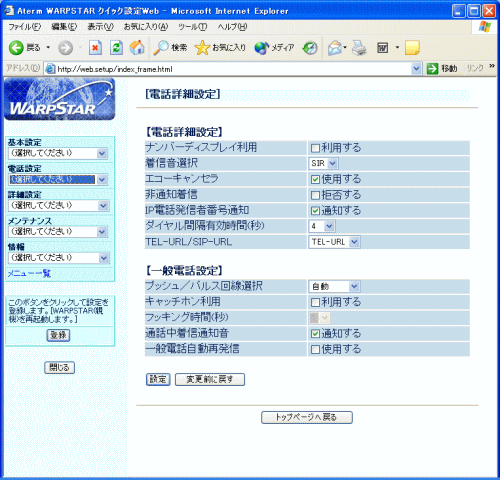The width and height of the screenshot is (500, 480).
Task: Enable 一般電話自動再発信 checkbox
Action: pos(315,349)
